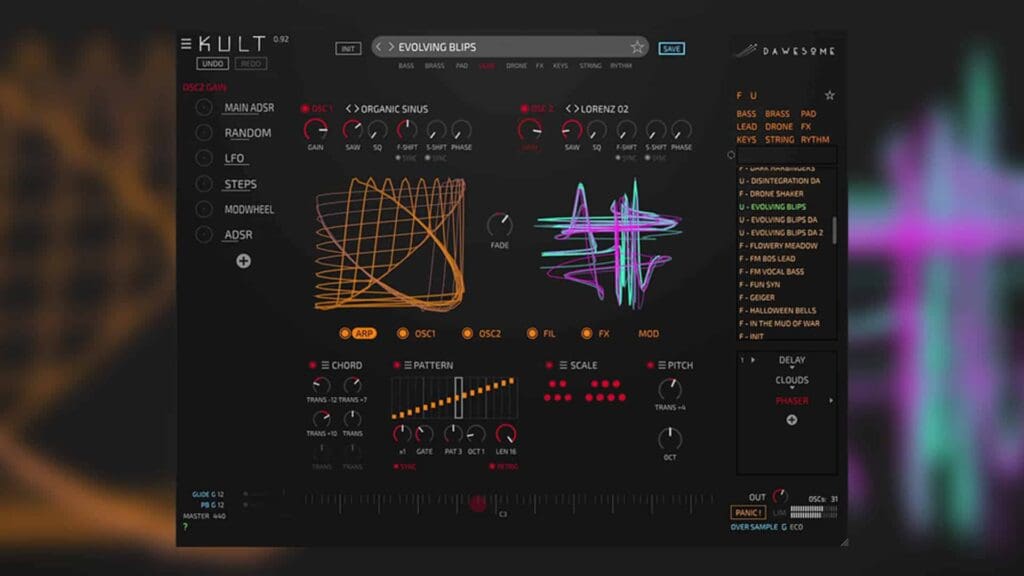Switch to the ARP tab
Screen dimensions: 1024x576
[364, 333]
